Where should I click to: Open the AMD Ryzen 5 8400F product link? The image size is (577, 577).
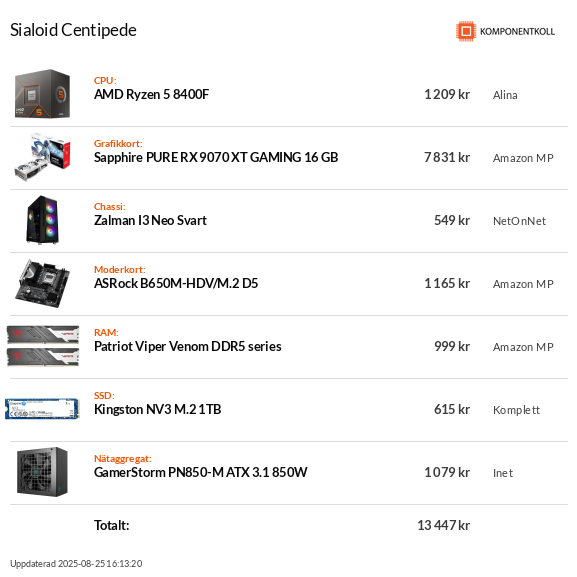tap(151, 95)
